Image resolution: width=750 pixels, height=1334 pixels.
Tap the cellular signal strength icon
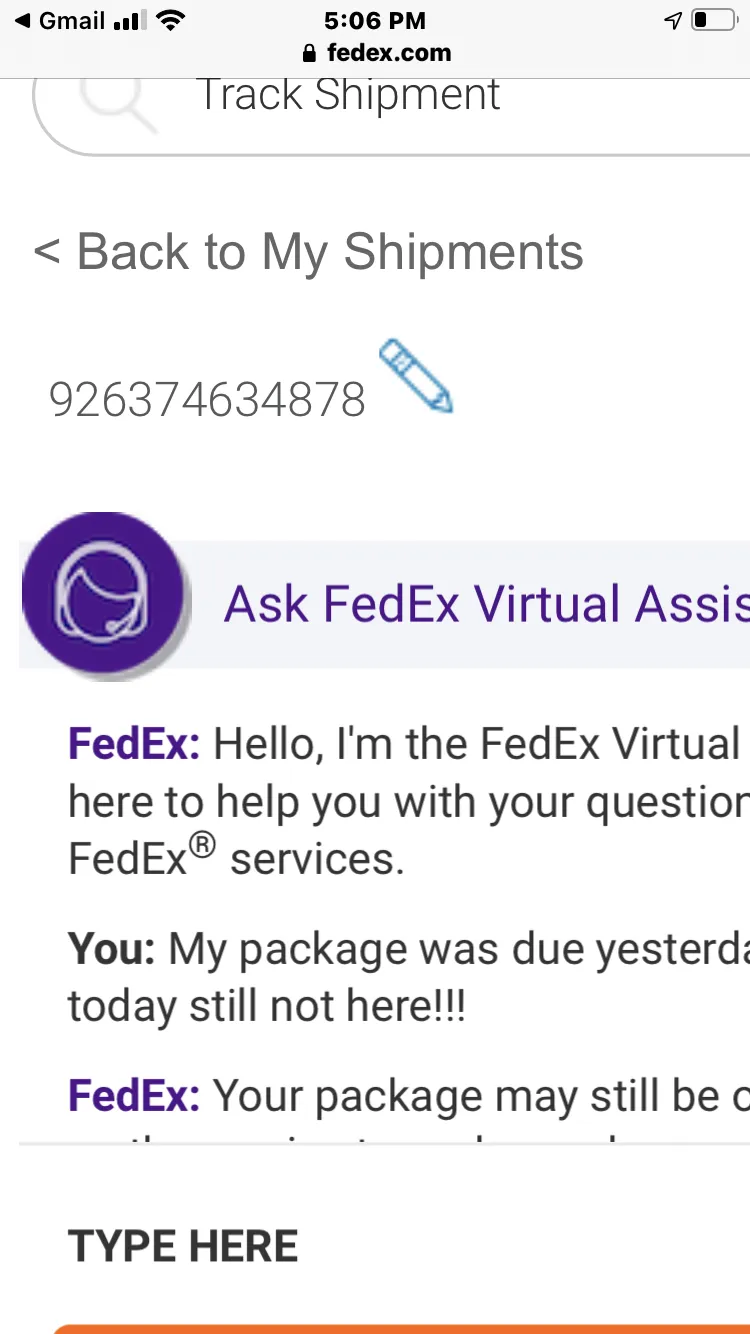pos(127,20)
